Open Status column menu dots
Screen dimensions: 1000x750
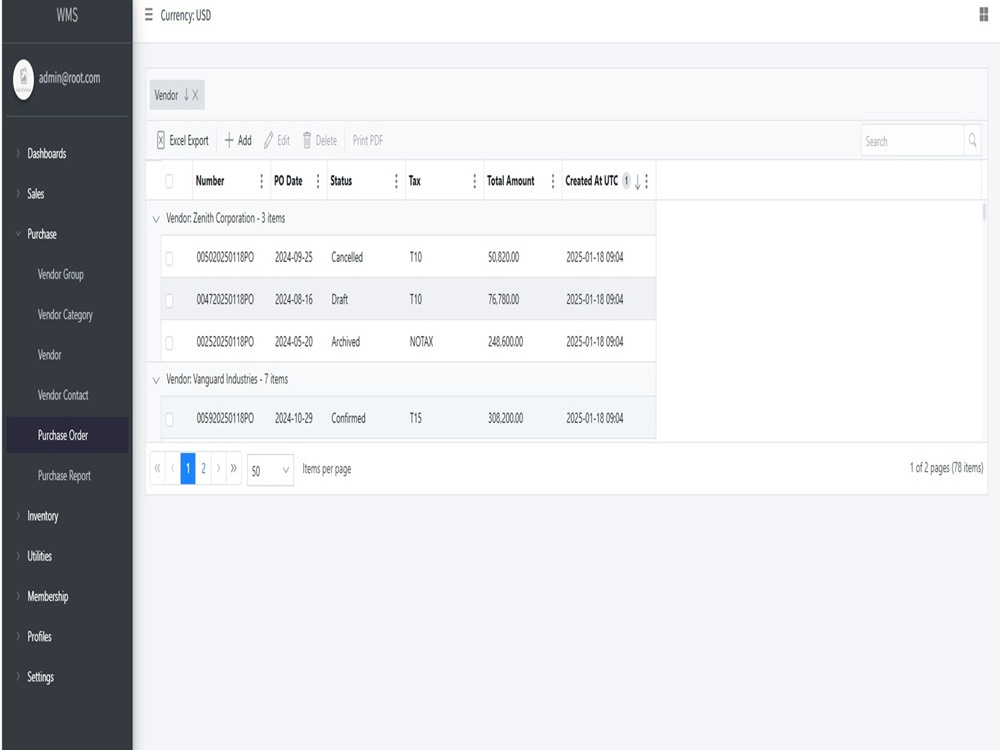[x=396, y=181]
